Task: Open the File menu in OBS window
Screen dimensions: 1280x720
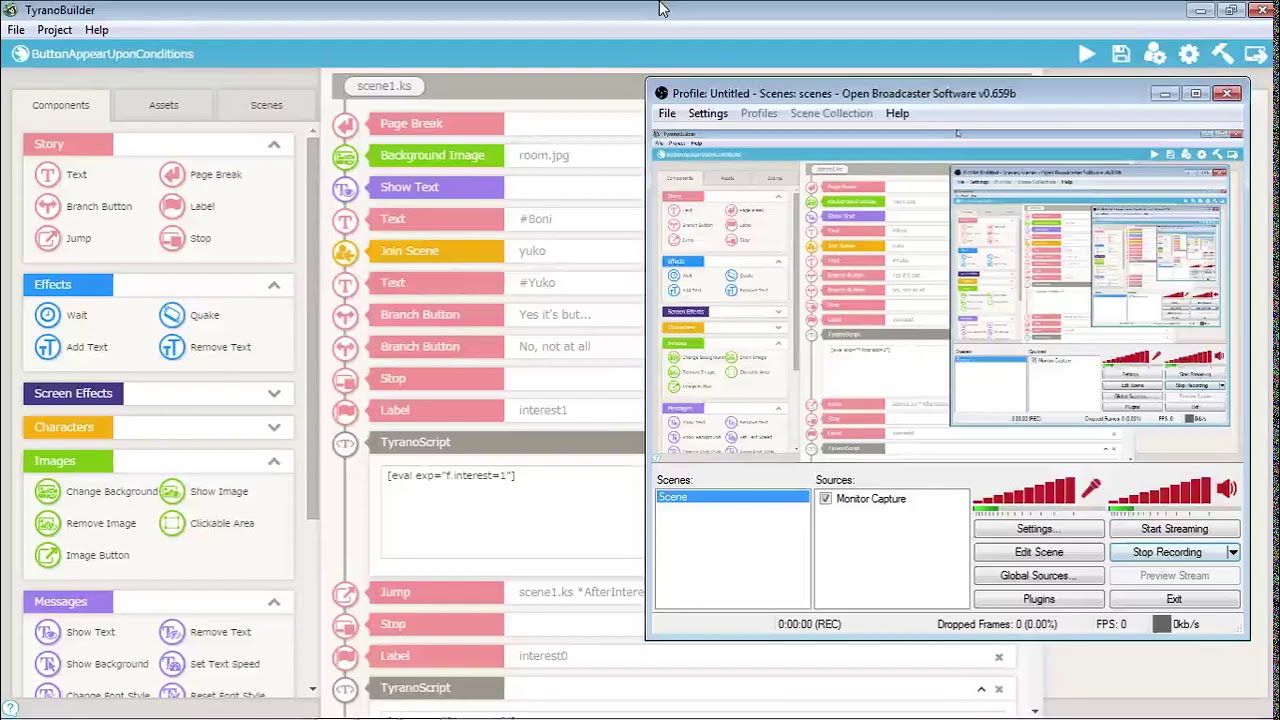Action: pyautogui.click(x=667, y=114)
